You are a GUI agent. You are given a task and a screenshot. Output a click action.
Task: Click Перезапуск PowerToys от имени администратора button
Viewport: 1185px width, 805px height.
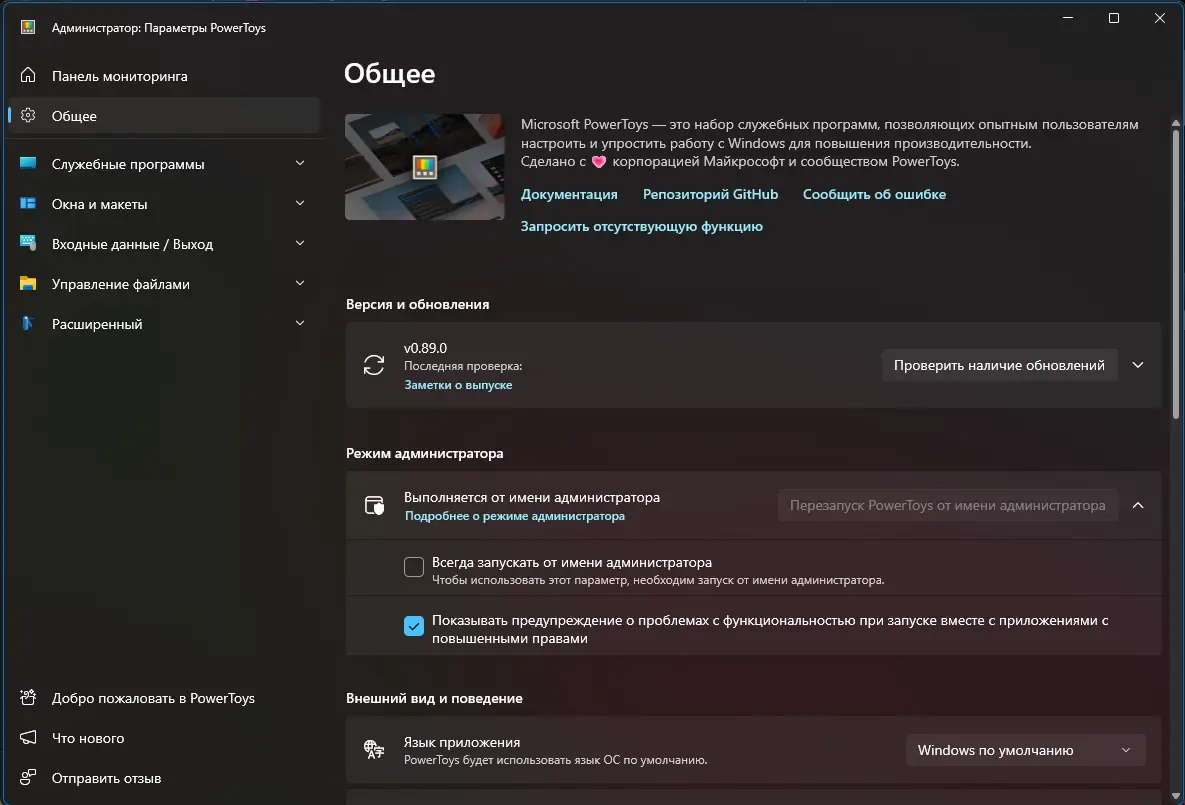(947, 505)
